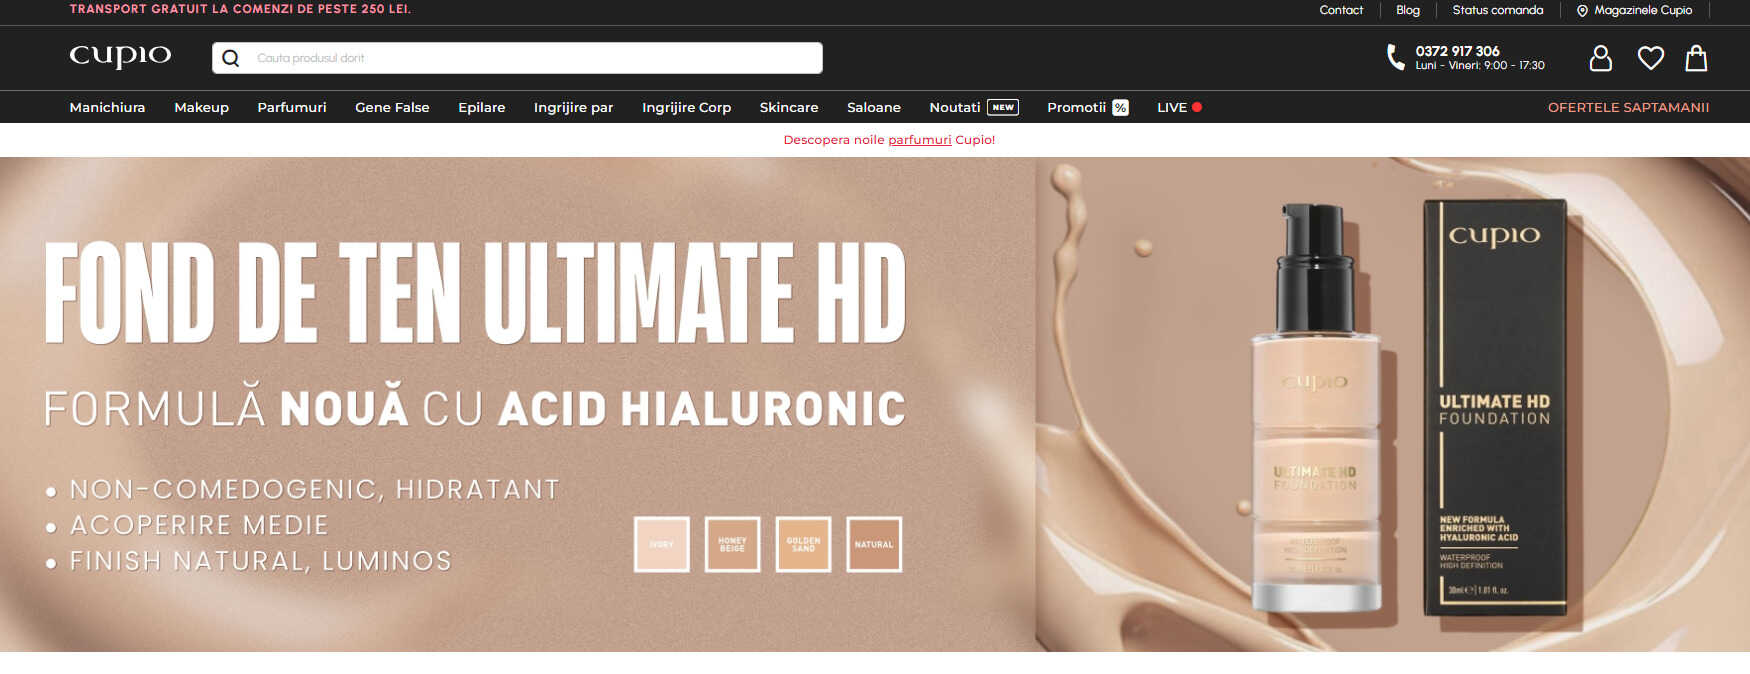1750x674 pixels.
Task: Open the shopping bag cart
Action: coord(1696,58)
